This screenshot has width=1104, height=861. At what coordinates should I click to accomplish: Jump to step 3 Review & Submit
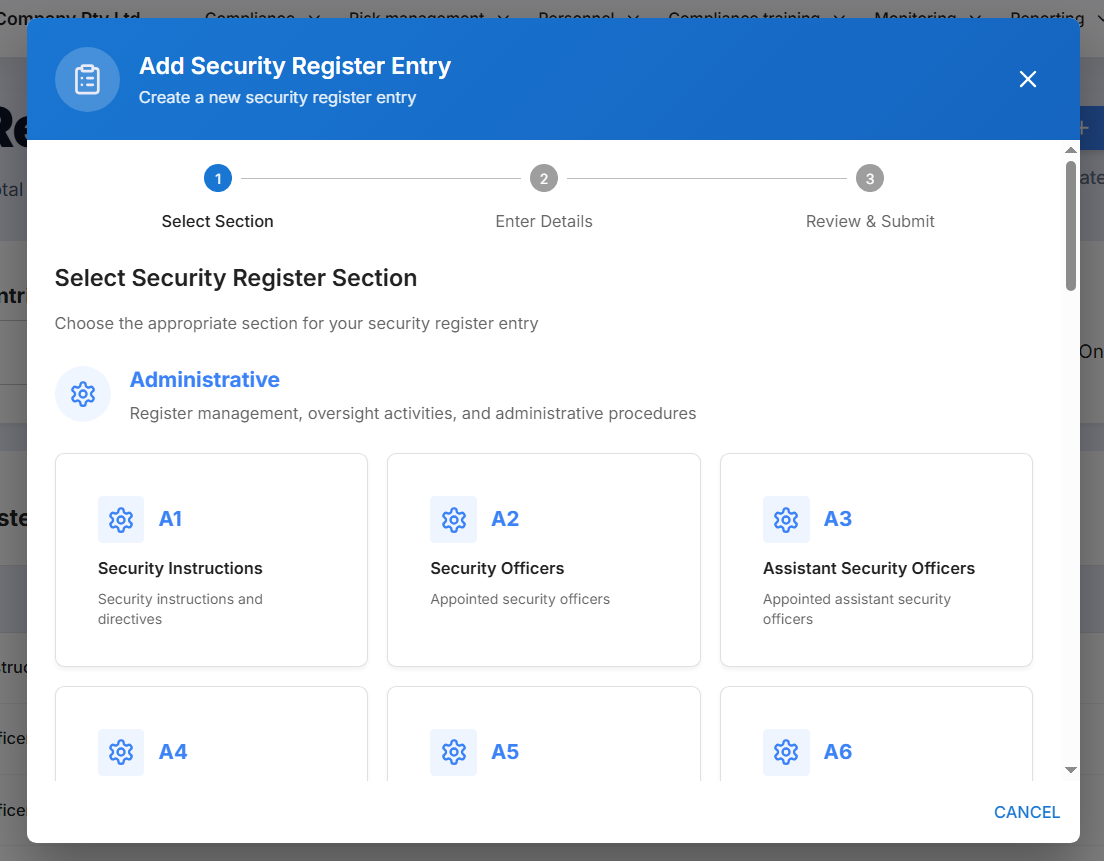(x=870, y=179)
